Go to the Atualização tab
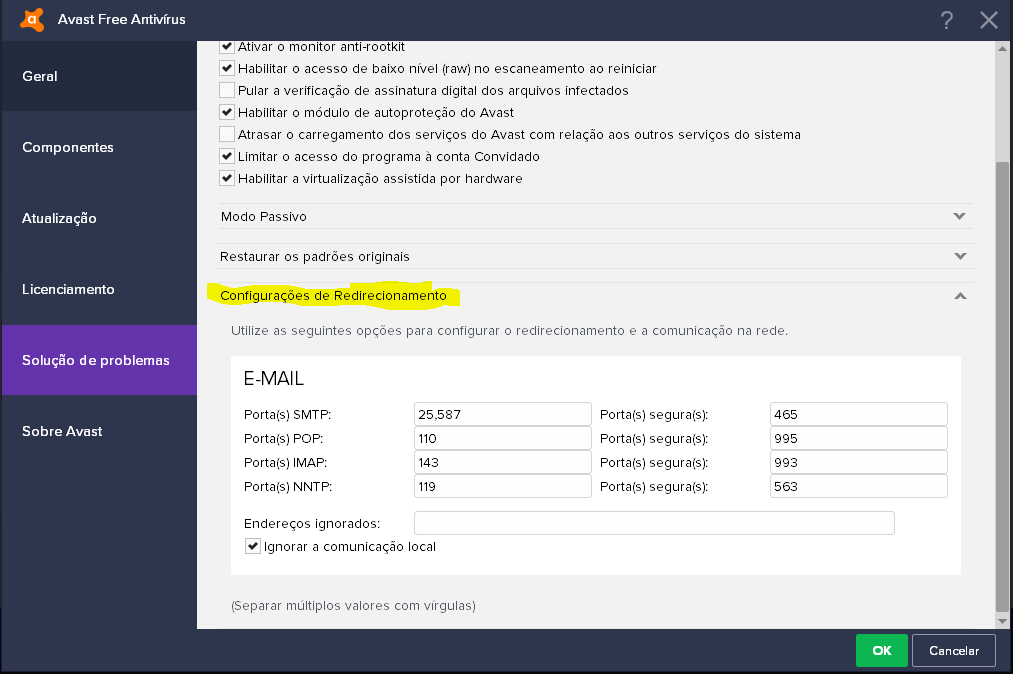Viewport: 1013px width, 674px height. (x=98, y=218)
